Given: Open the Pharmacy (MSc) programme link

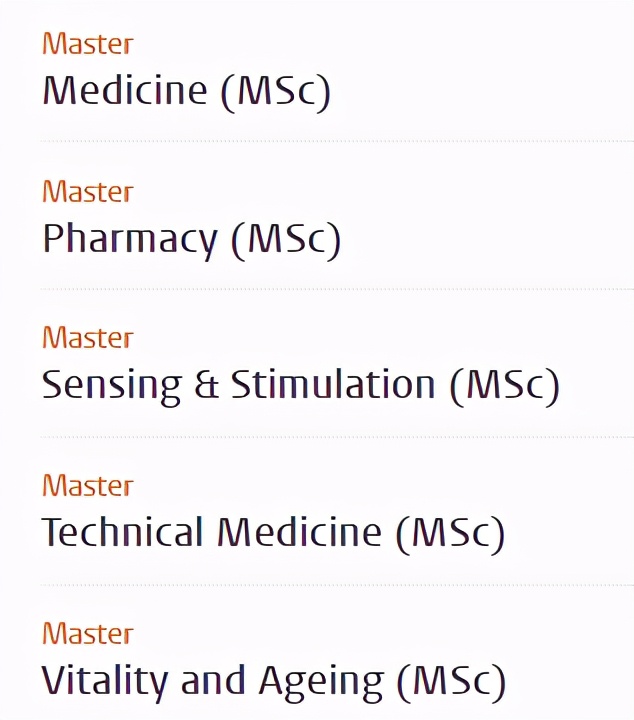Looking at the screenshot, I should pos(191,239).
